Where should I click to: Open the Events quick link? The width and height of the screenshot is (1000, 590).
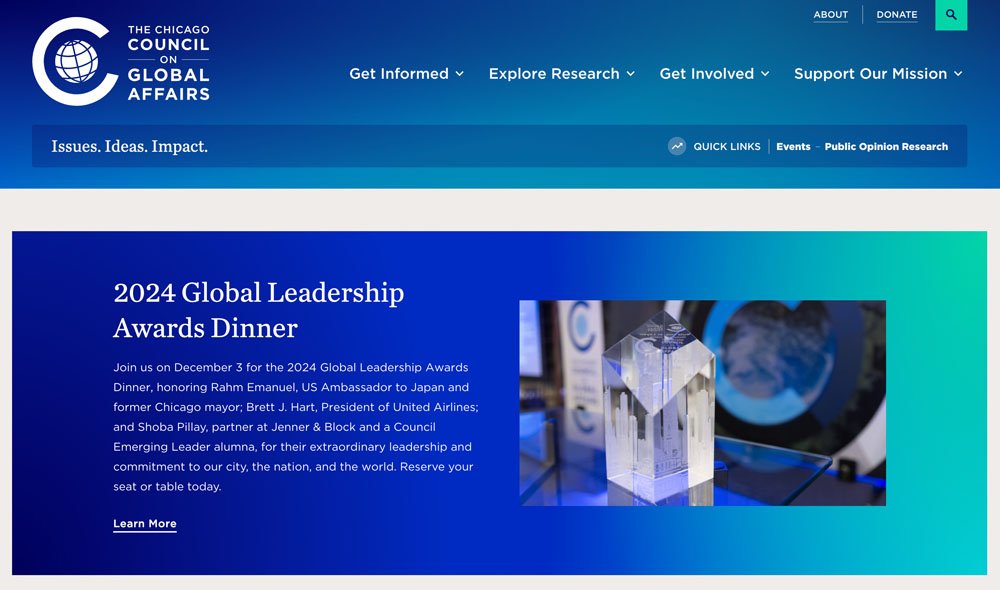[x=793, y=147]
